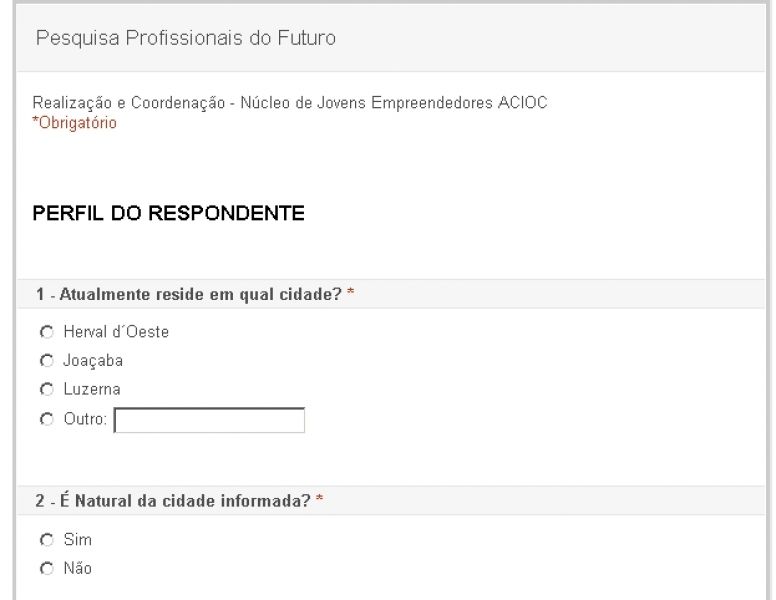Click the Joaçaba option label text
Screen dimensions: 776x600
click(93, 360)
